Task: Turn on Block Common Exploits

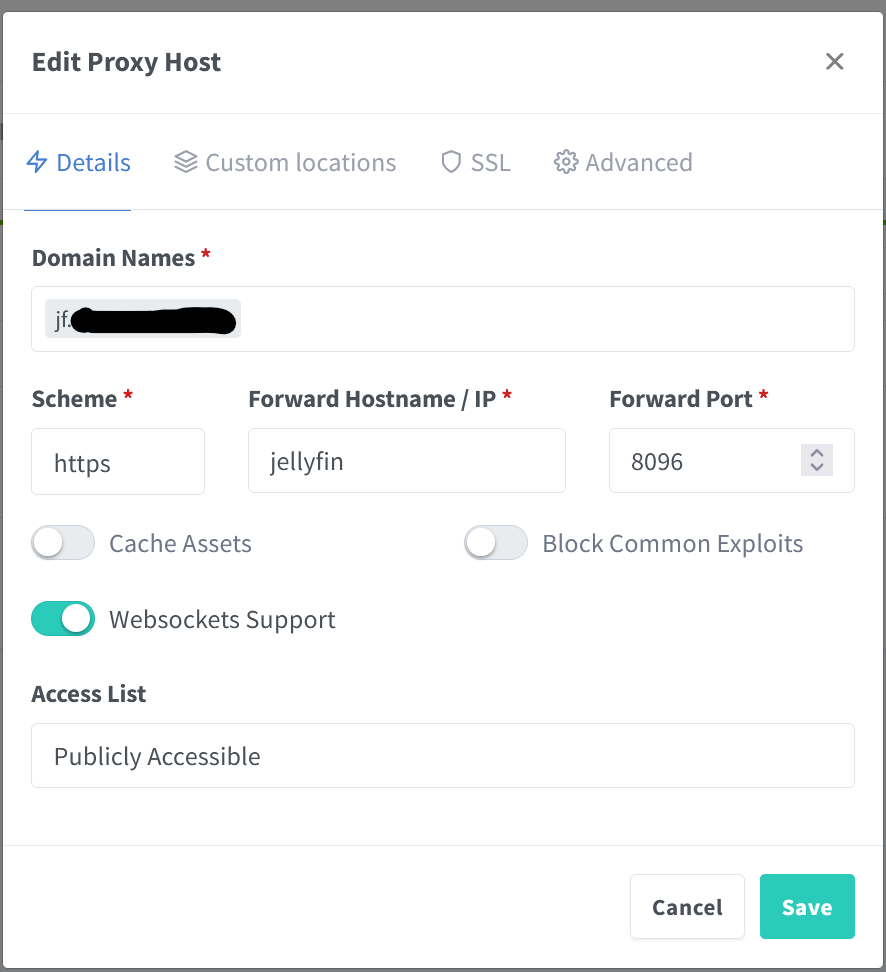Action: (x=496, y=543)
